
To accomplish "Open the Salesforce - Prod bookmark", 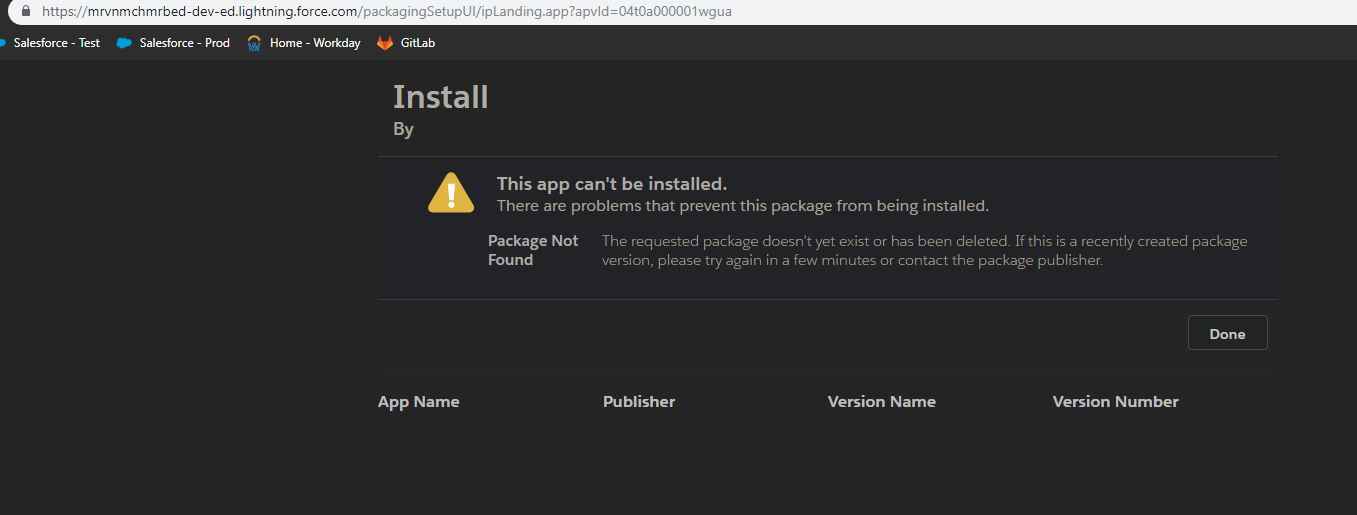I will pos(173,43).
